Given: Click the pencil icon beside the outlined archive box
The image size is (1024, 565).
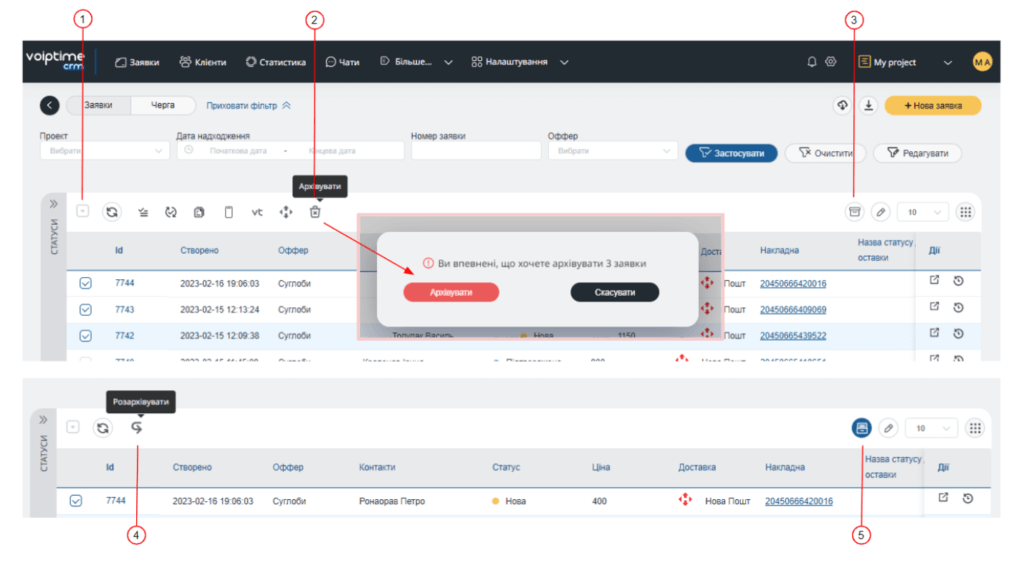Looking at the screenshot, I should (880, 212).
